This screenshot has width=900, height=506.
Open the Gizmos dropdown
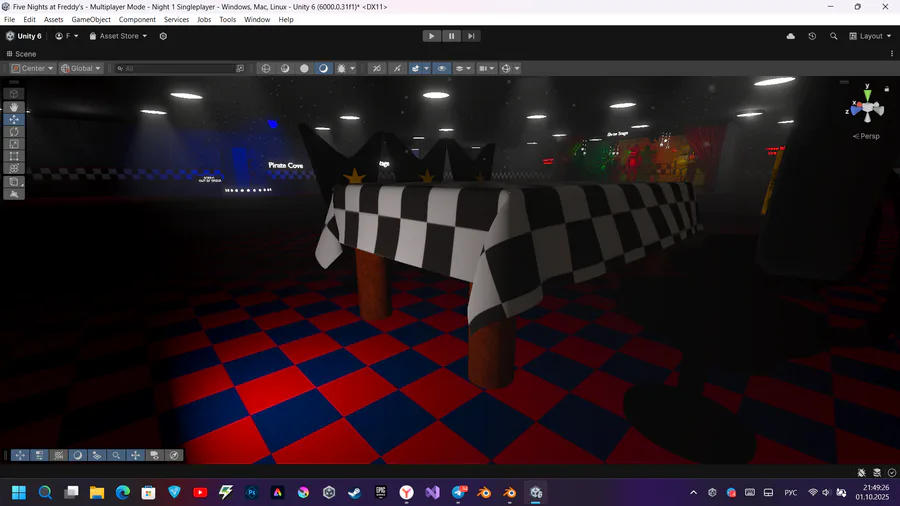click(510, 68)
